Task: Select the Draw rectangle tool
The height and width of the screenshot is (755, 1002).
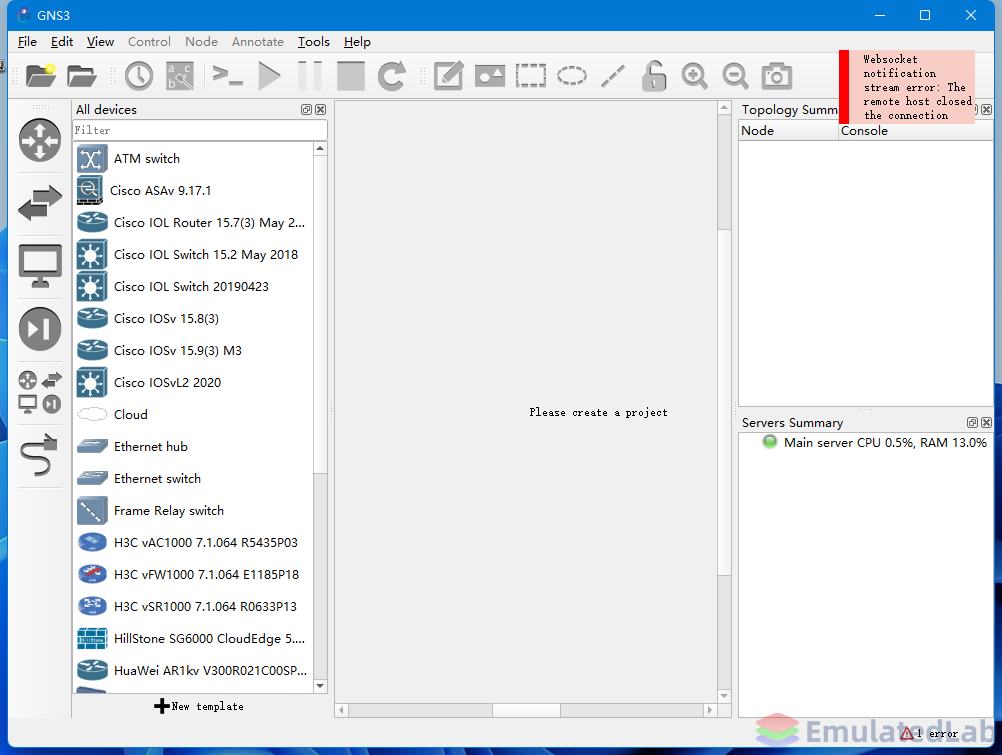Action: tap(531, 76)
